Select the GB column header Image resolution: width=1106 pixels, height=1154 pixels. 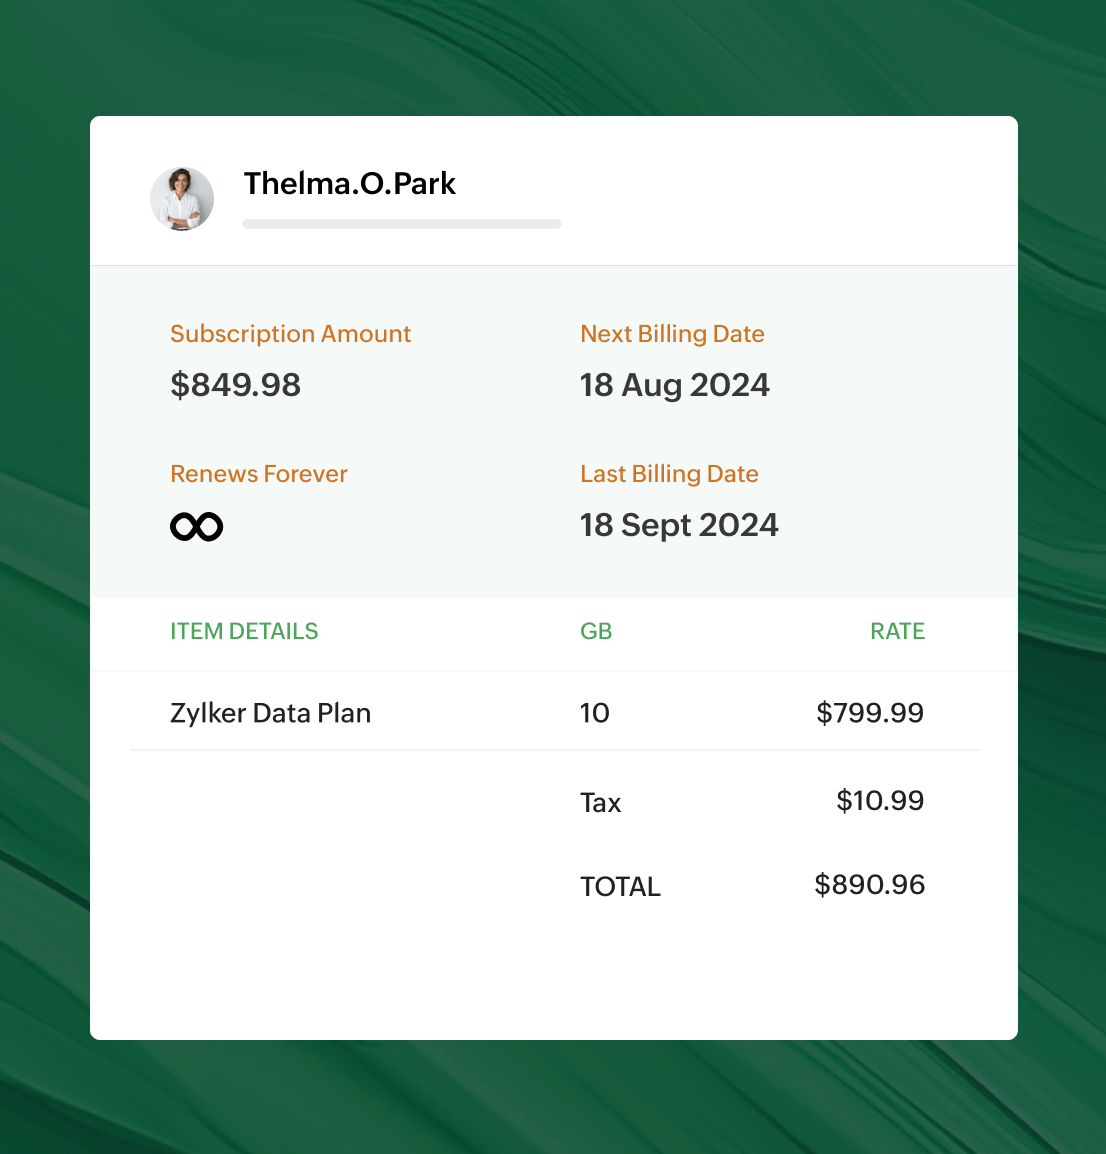pyautogui.click(x=596, y=631)
